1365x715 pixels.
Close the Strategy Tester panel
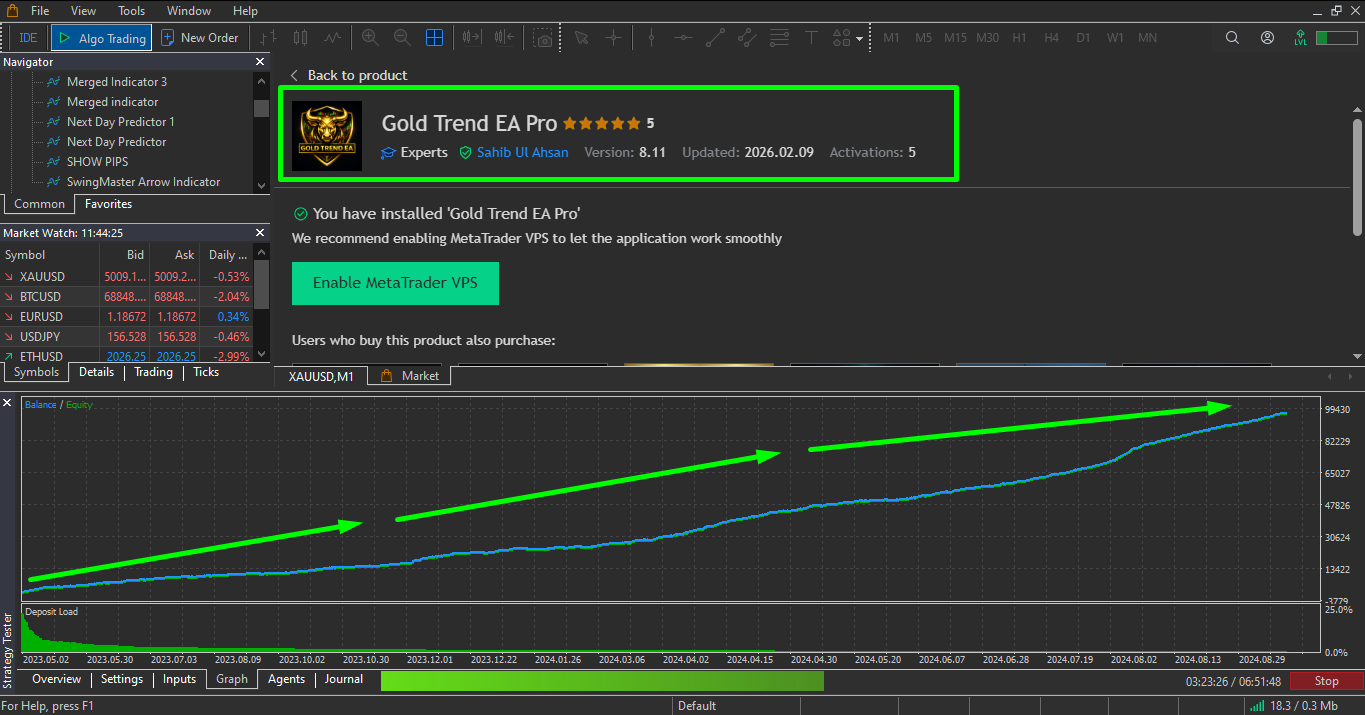coord(7,403)
